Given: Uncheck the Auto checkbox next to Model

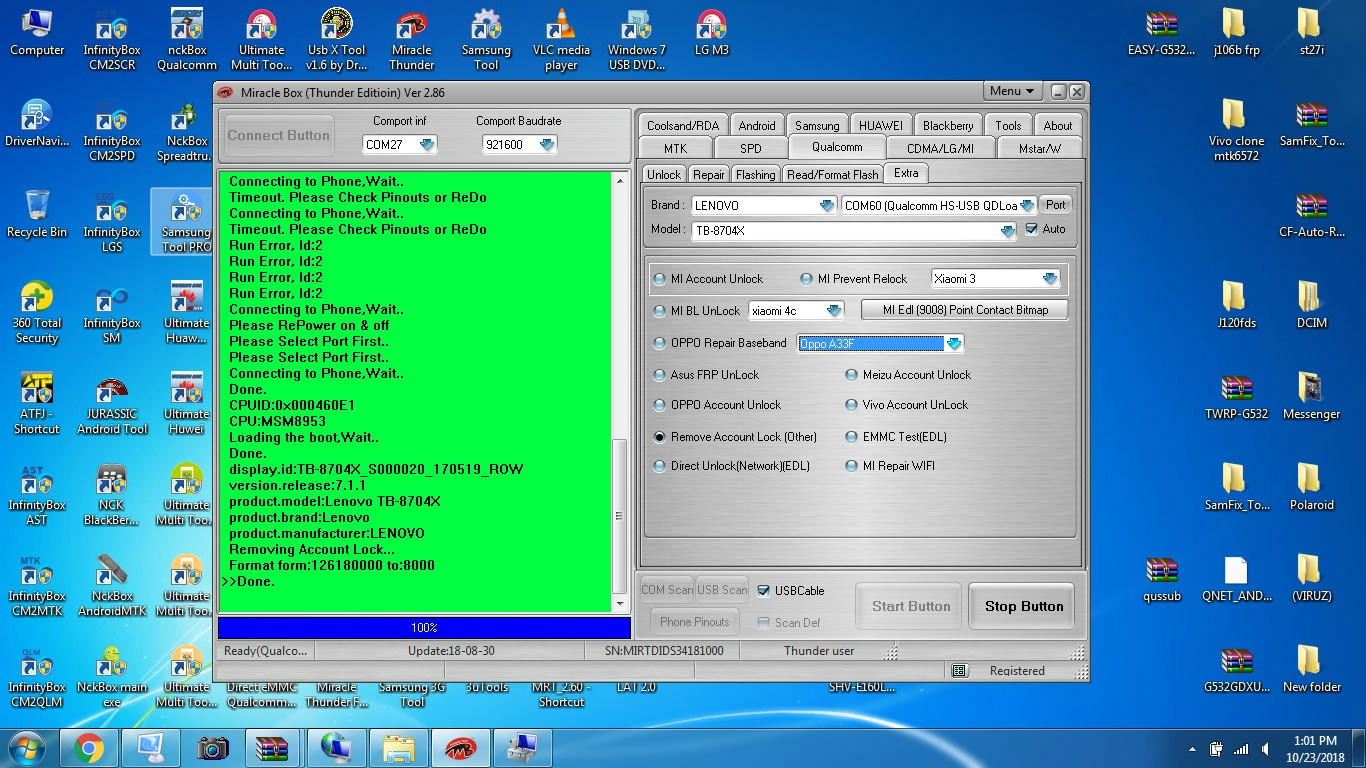Looking at the screenshot, I should [1032, 229].
